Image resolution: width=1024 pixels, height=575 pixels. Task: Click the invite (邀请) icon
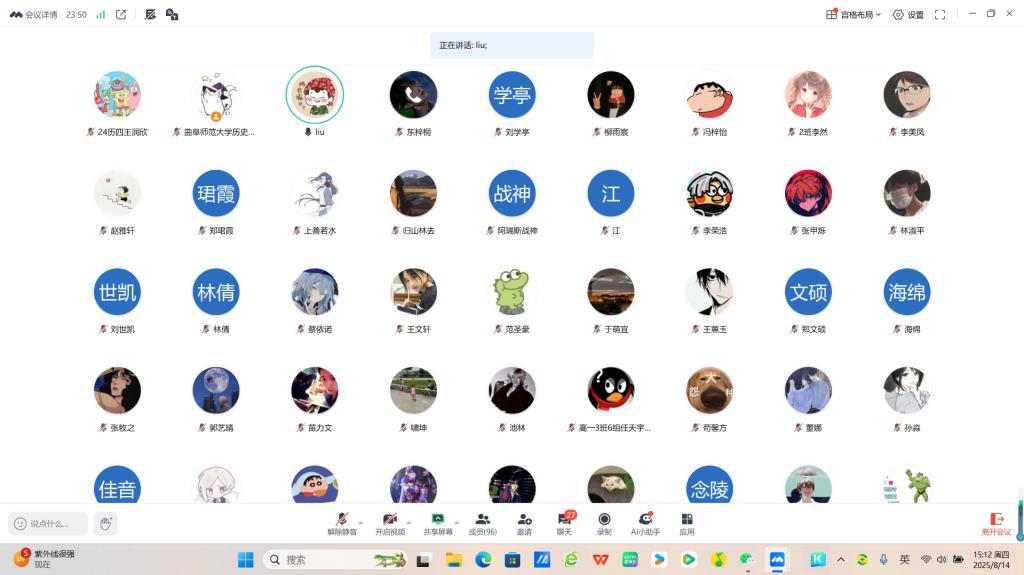(x=524, y=523)
